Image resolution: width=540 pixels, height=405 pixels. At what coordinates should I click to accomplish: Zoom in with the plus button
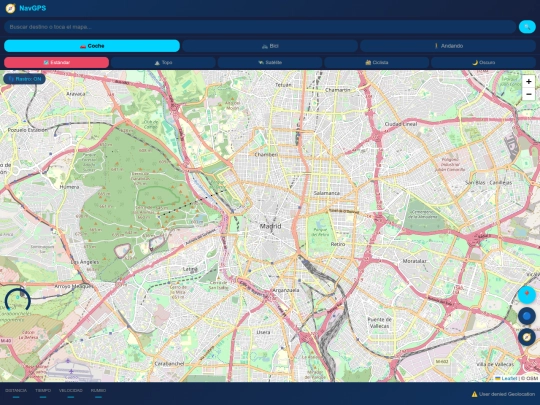click(x=529, y=82)
